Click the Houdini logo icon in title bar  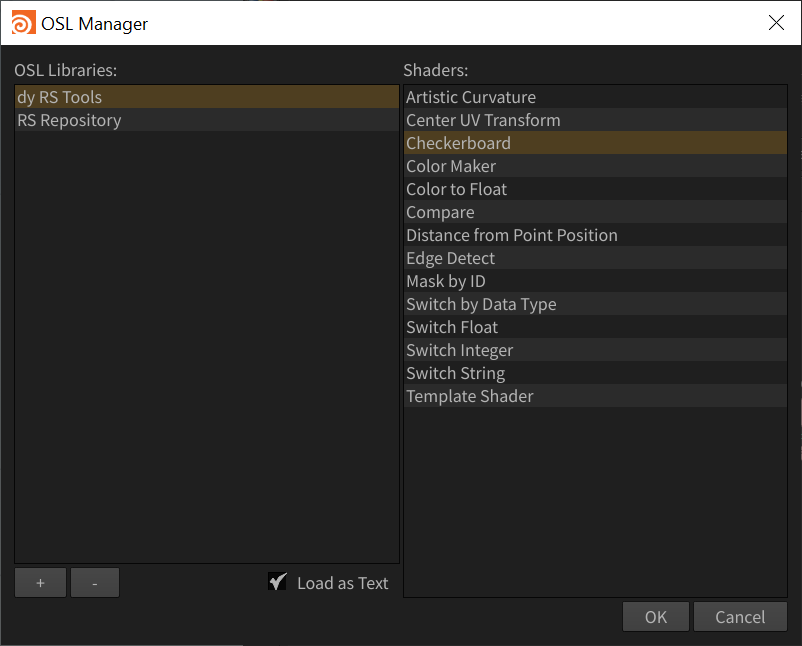point(23,22)
